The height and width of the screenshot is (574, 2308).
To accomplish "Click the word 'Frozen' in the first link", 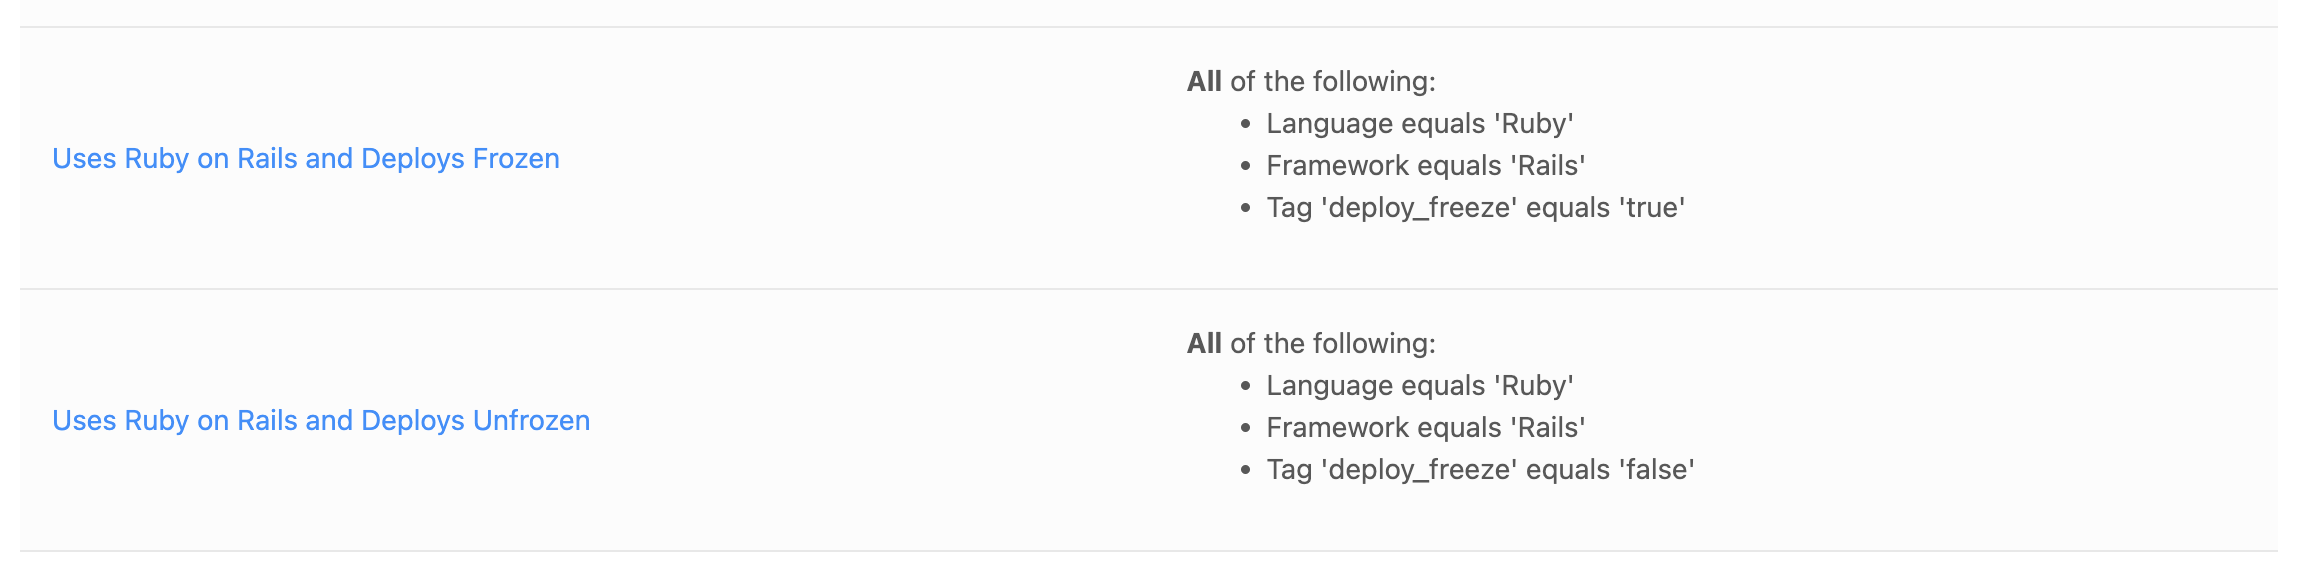I will [x=516, y=158].
